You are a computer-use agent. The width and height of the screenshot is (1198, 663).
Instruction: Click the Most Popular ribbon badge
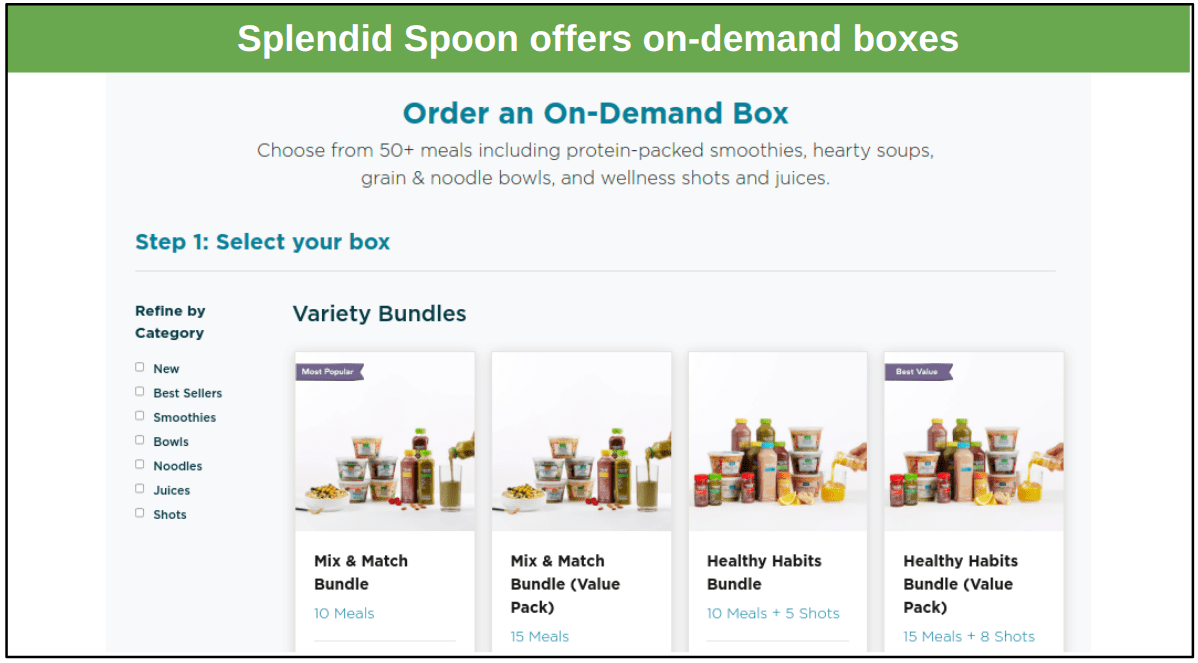[329, 372]
